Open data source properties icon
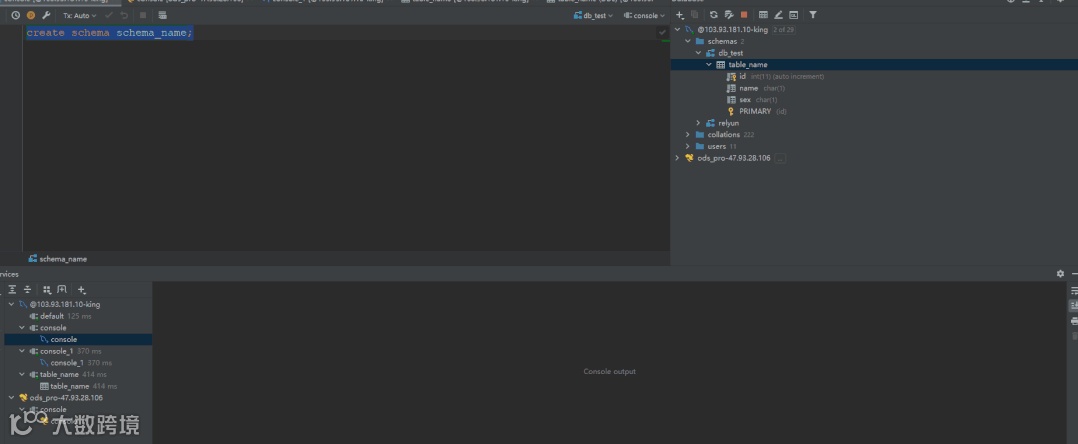 pyautogui.click(x=729, y=14)
